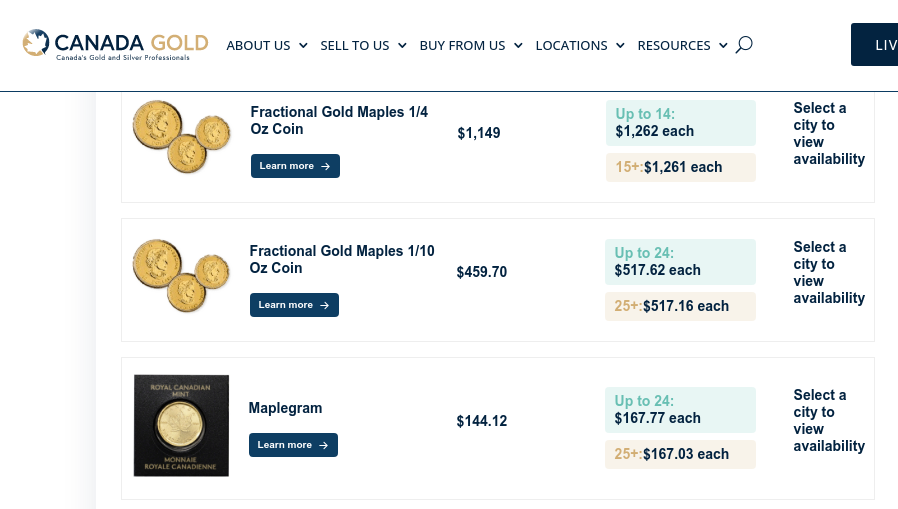This screenshot has height=509, width=898.
Task: Click Learn more for 1/4 Oz Coin
Action: coord(295,166)
